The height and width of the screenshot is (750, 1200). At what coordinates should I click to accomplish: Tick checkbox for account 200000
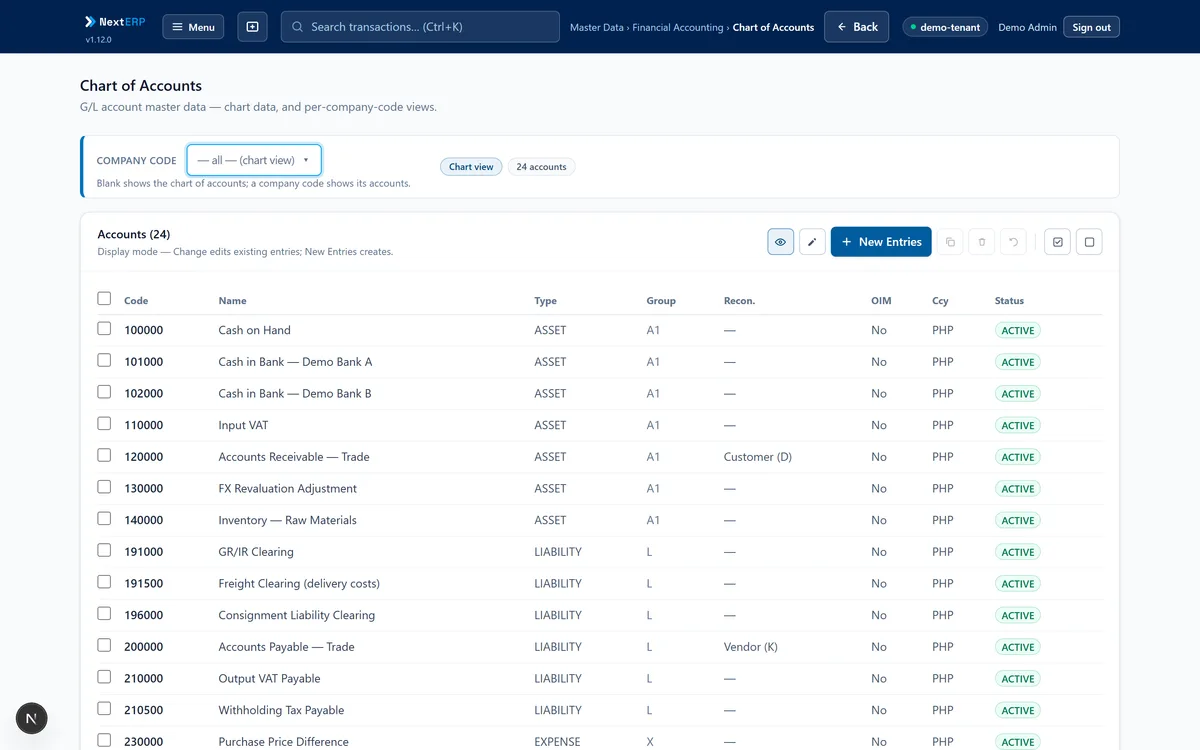(x=104, y=645)
